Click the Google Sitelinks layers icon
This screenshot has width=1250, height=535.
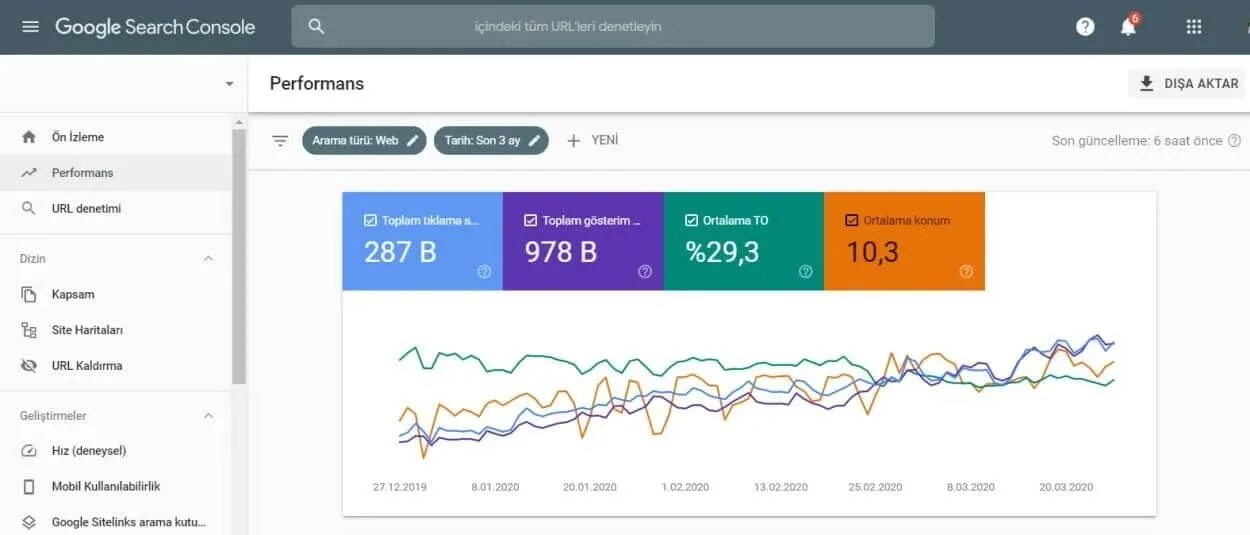point(29,522)
